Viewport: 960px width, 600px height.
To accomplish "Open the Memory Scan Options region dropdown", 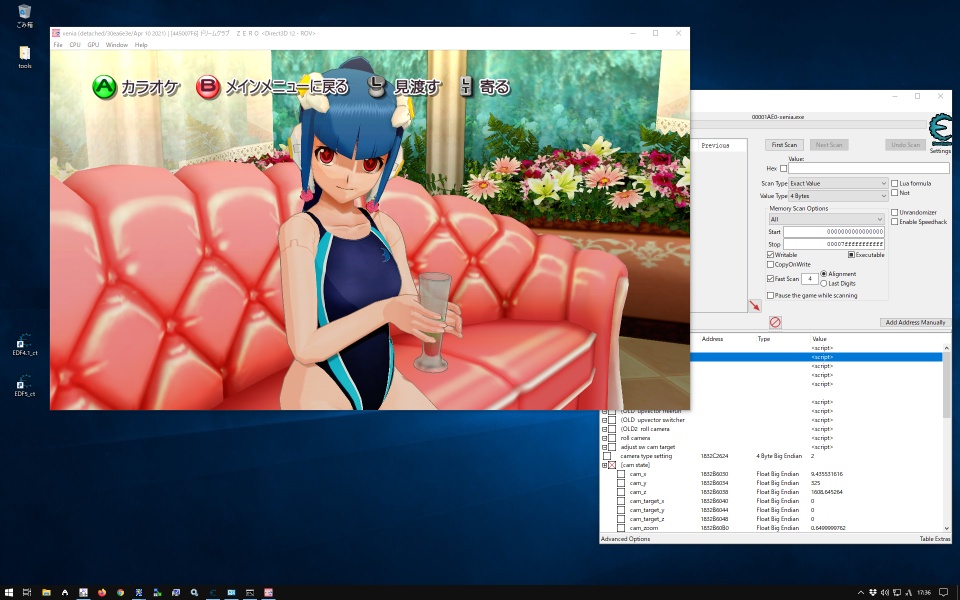I will 827,219.
